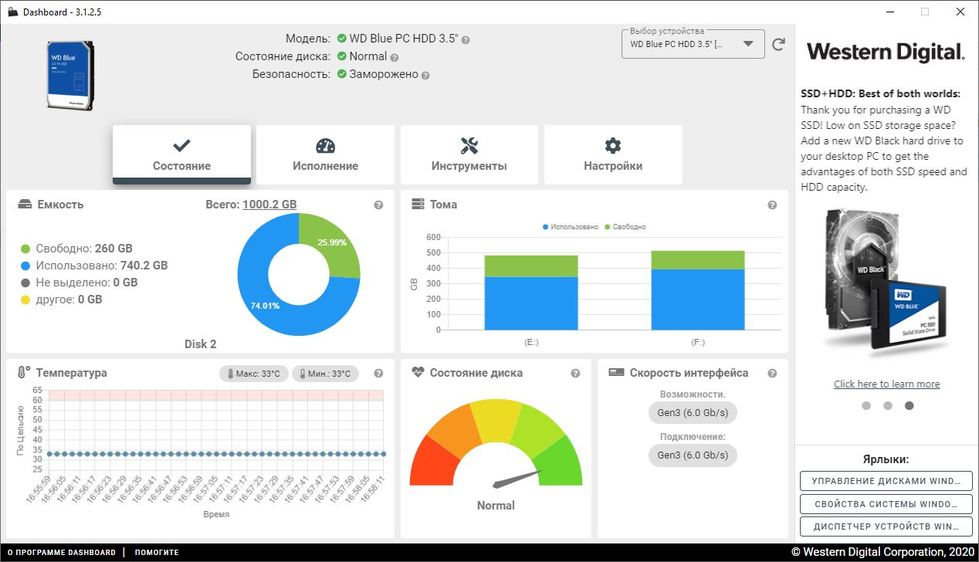
Task: Open the Диспетчер устройств Windows shortcut
Action: pyautogui.click(x=886, y=526)
